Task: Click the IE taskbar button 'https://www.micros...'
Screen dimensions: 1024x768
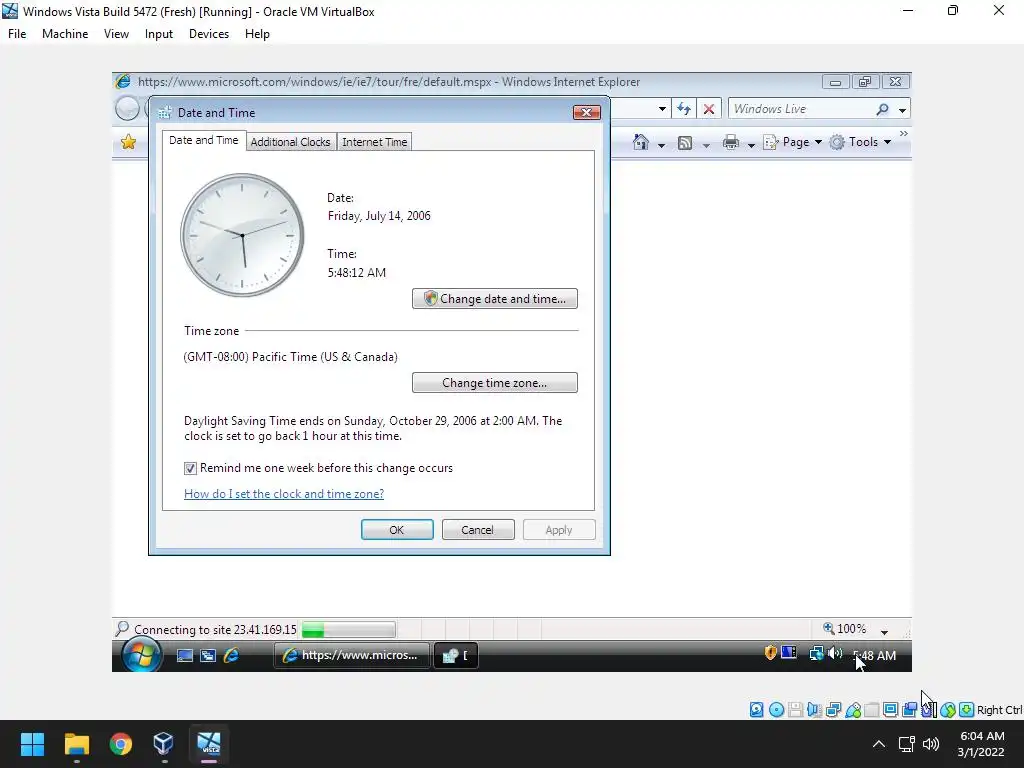Action: [x=352, y=655]
